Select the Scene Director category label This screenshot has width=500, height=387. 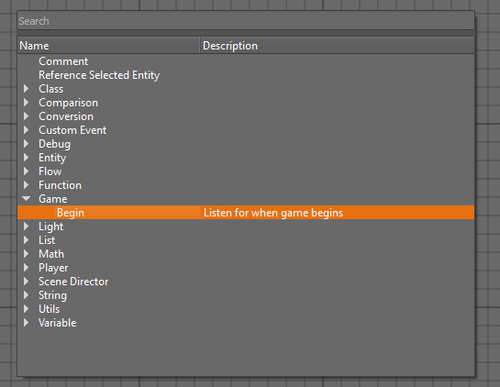click(x=73, y=282)
